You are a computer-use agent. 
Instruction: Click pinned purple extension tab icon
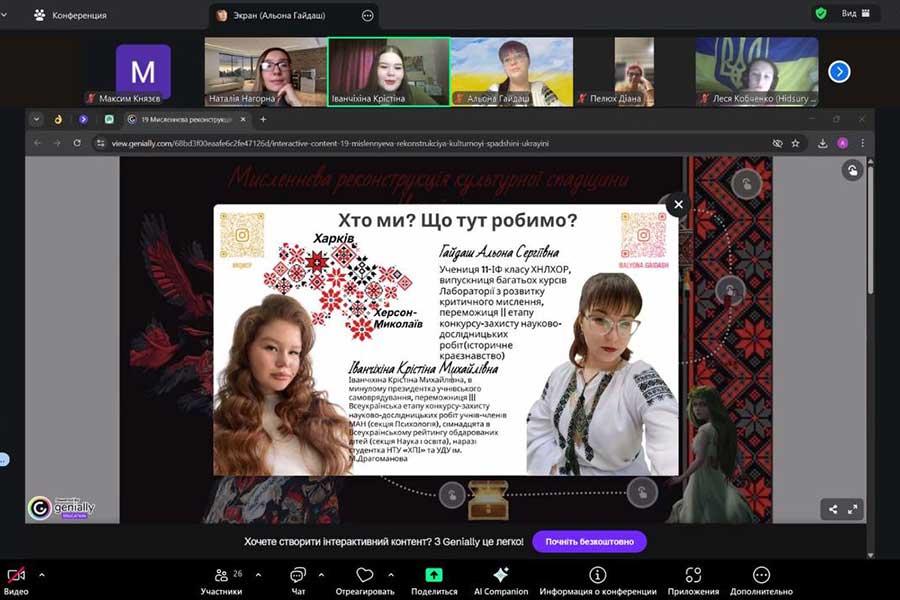coord(84,119)
